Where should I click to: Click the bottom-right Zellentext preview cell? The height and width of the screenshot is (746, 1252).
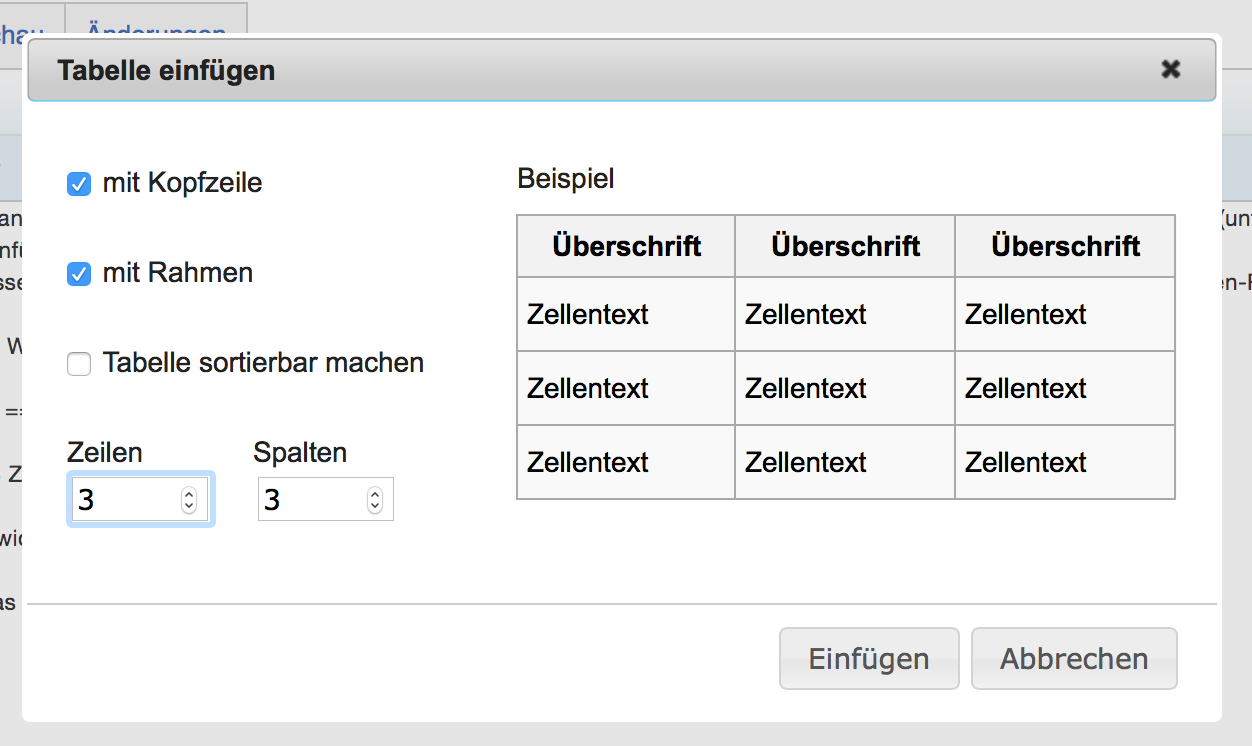pyautogui.click(x=1065, y=462)
